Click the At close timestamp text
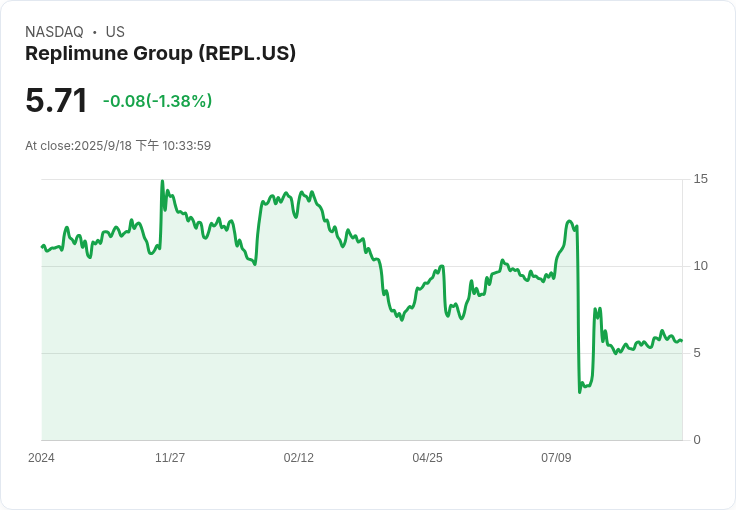The image size is (736, 510). point(118,146)
